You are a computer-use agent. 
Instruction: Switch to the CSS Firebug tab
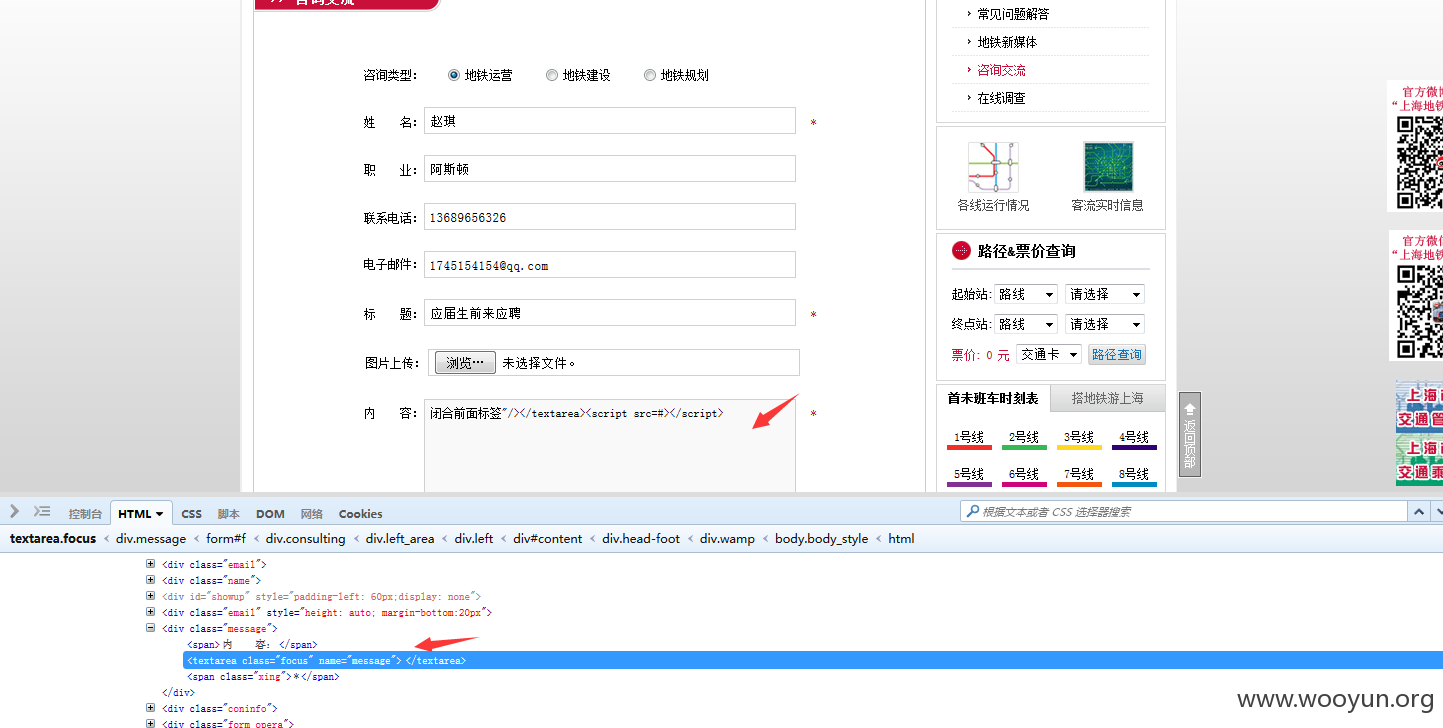coord(191,514)
